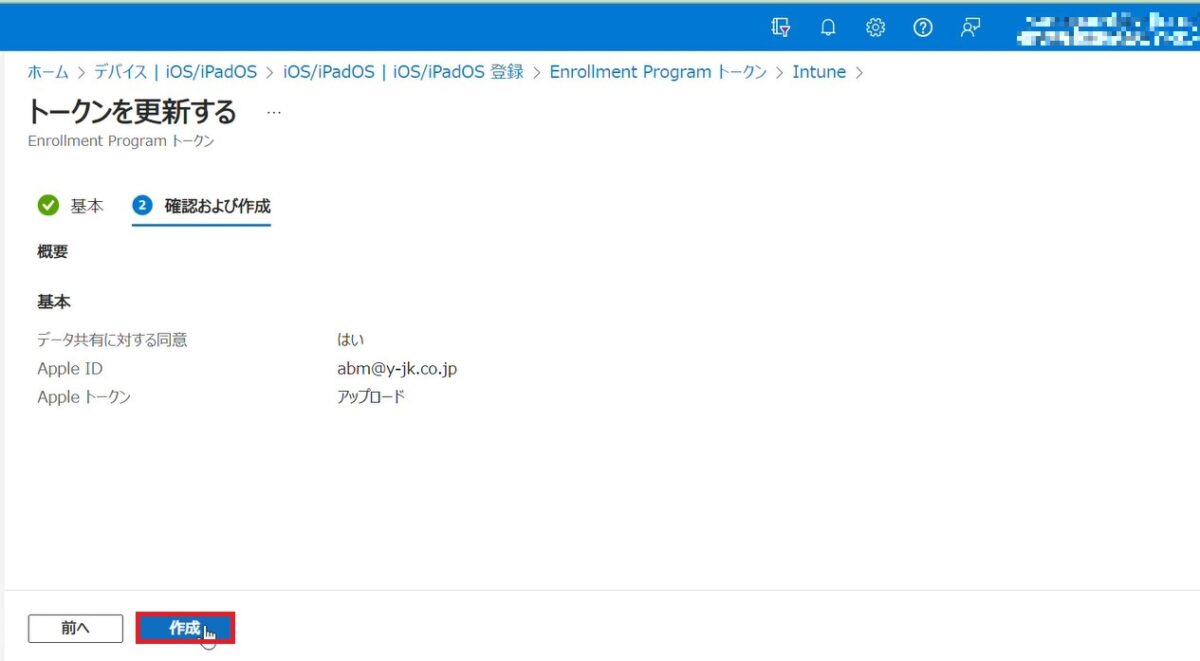Open the ellipsis menu beside トークンを更新する title
Viewport: 1200px width, 661px height.
tap(273, 113)
